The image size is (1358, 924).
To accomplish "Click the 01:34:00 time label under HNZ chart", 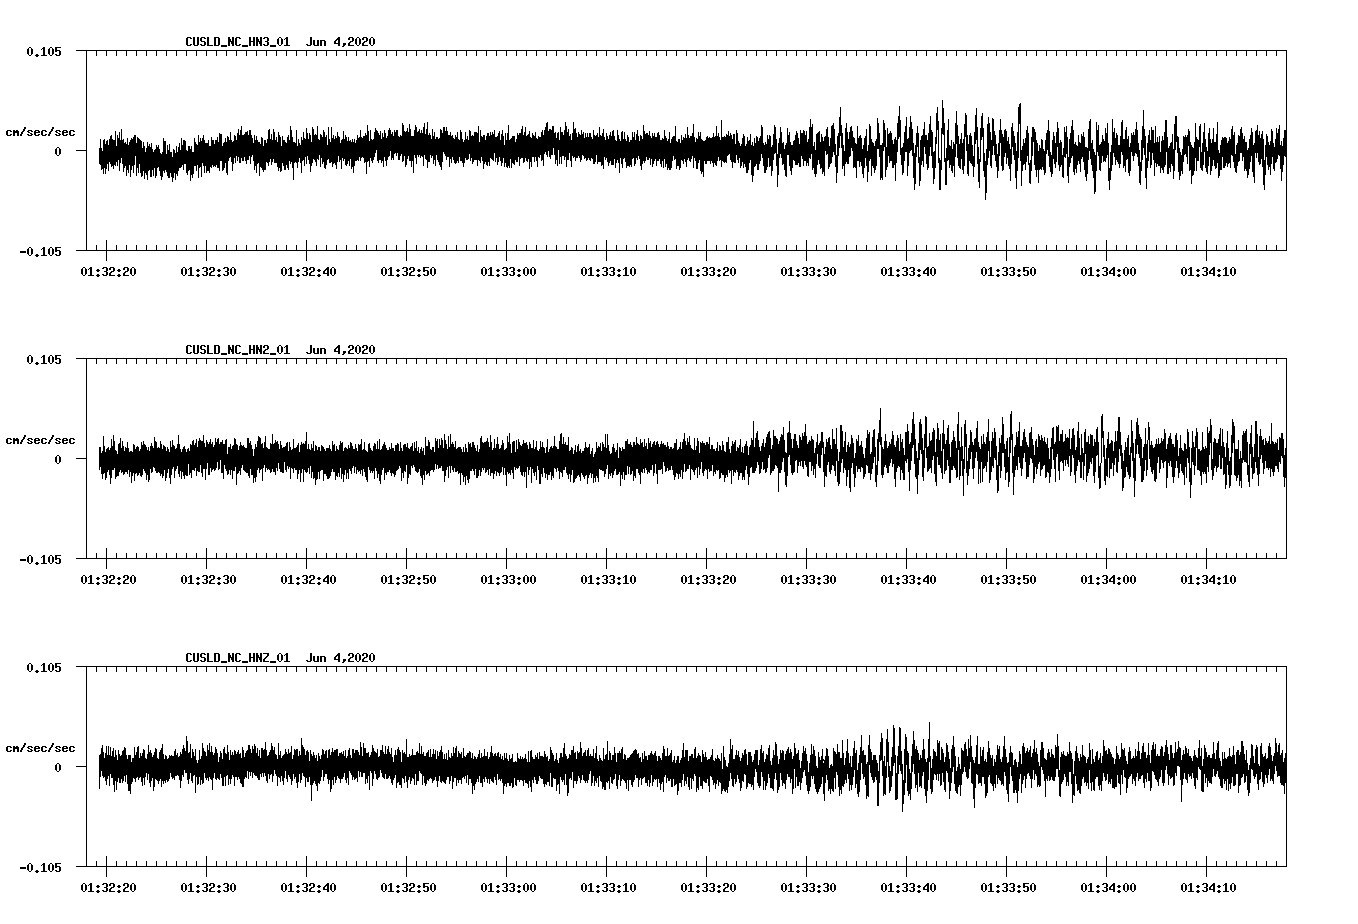I will (1108, 887).
